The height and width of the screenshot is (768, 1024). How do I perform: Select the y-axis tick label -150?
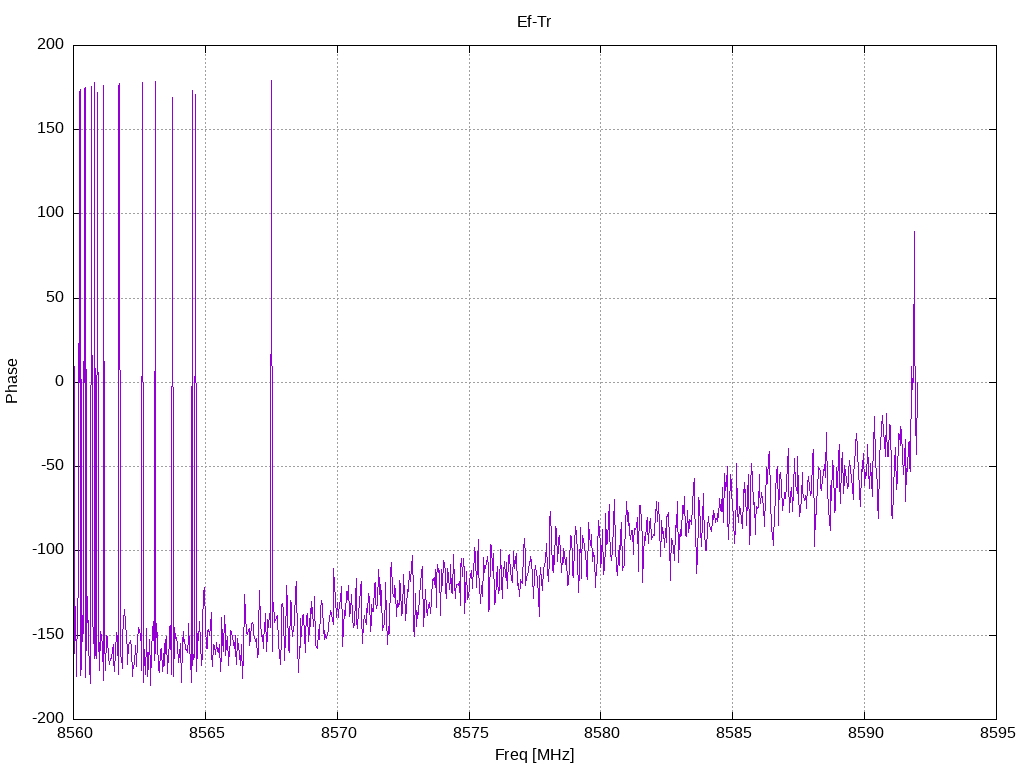pyautogui.click(x=48, y=634)
